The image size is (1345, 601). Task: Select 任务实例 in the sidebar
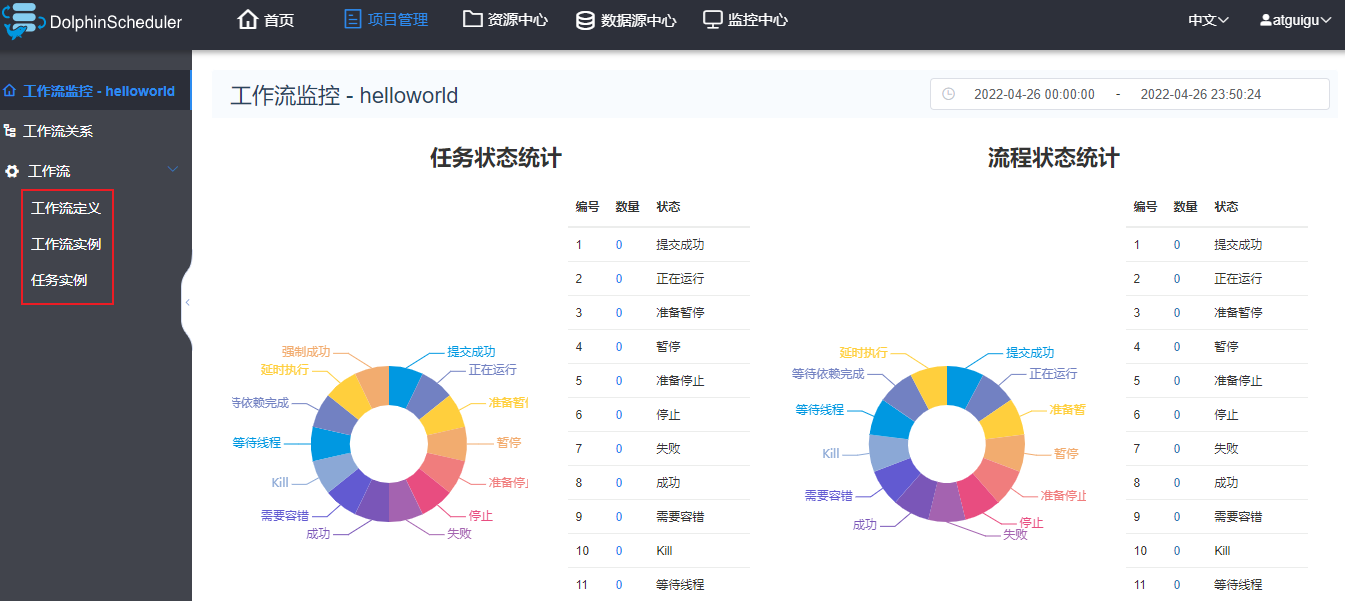(x=59, y=280)
